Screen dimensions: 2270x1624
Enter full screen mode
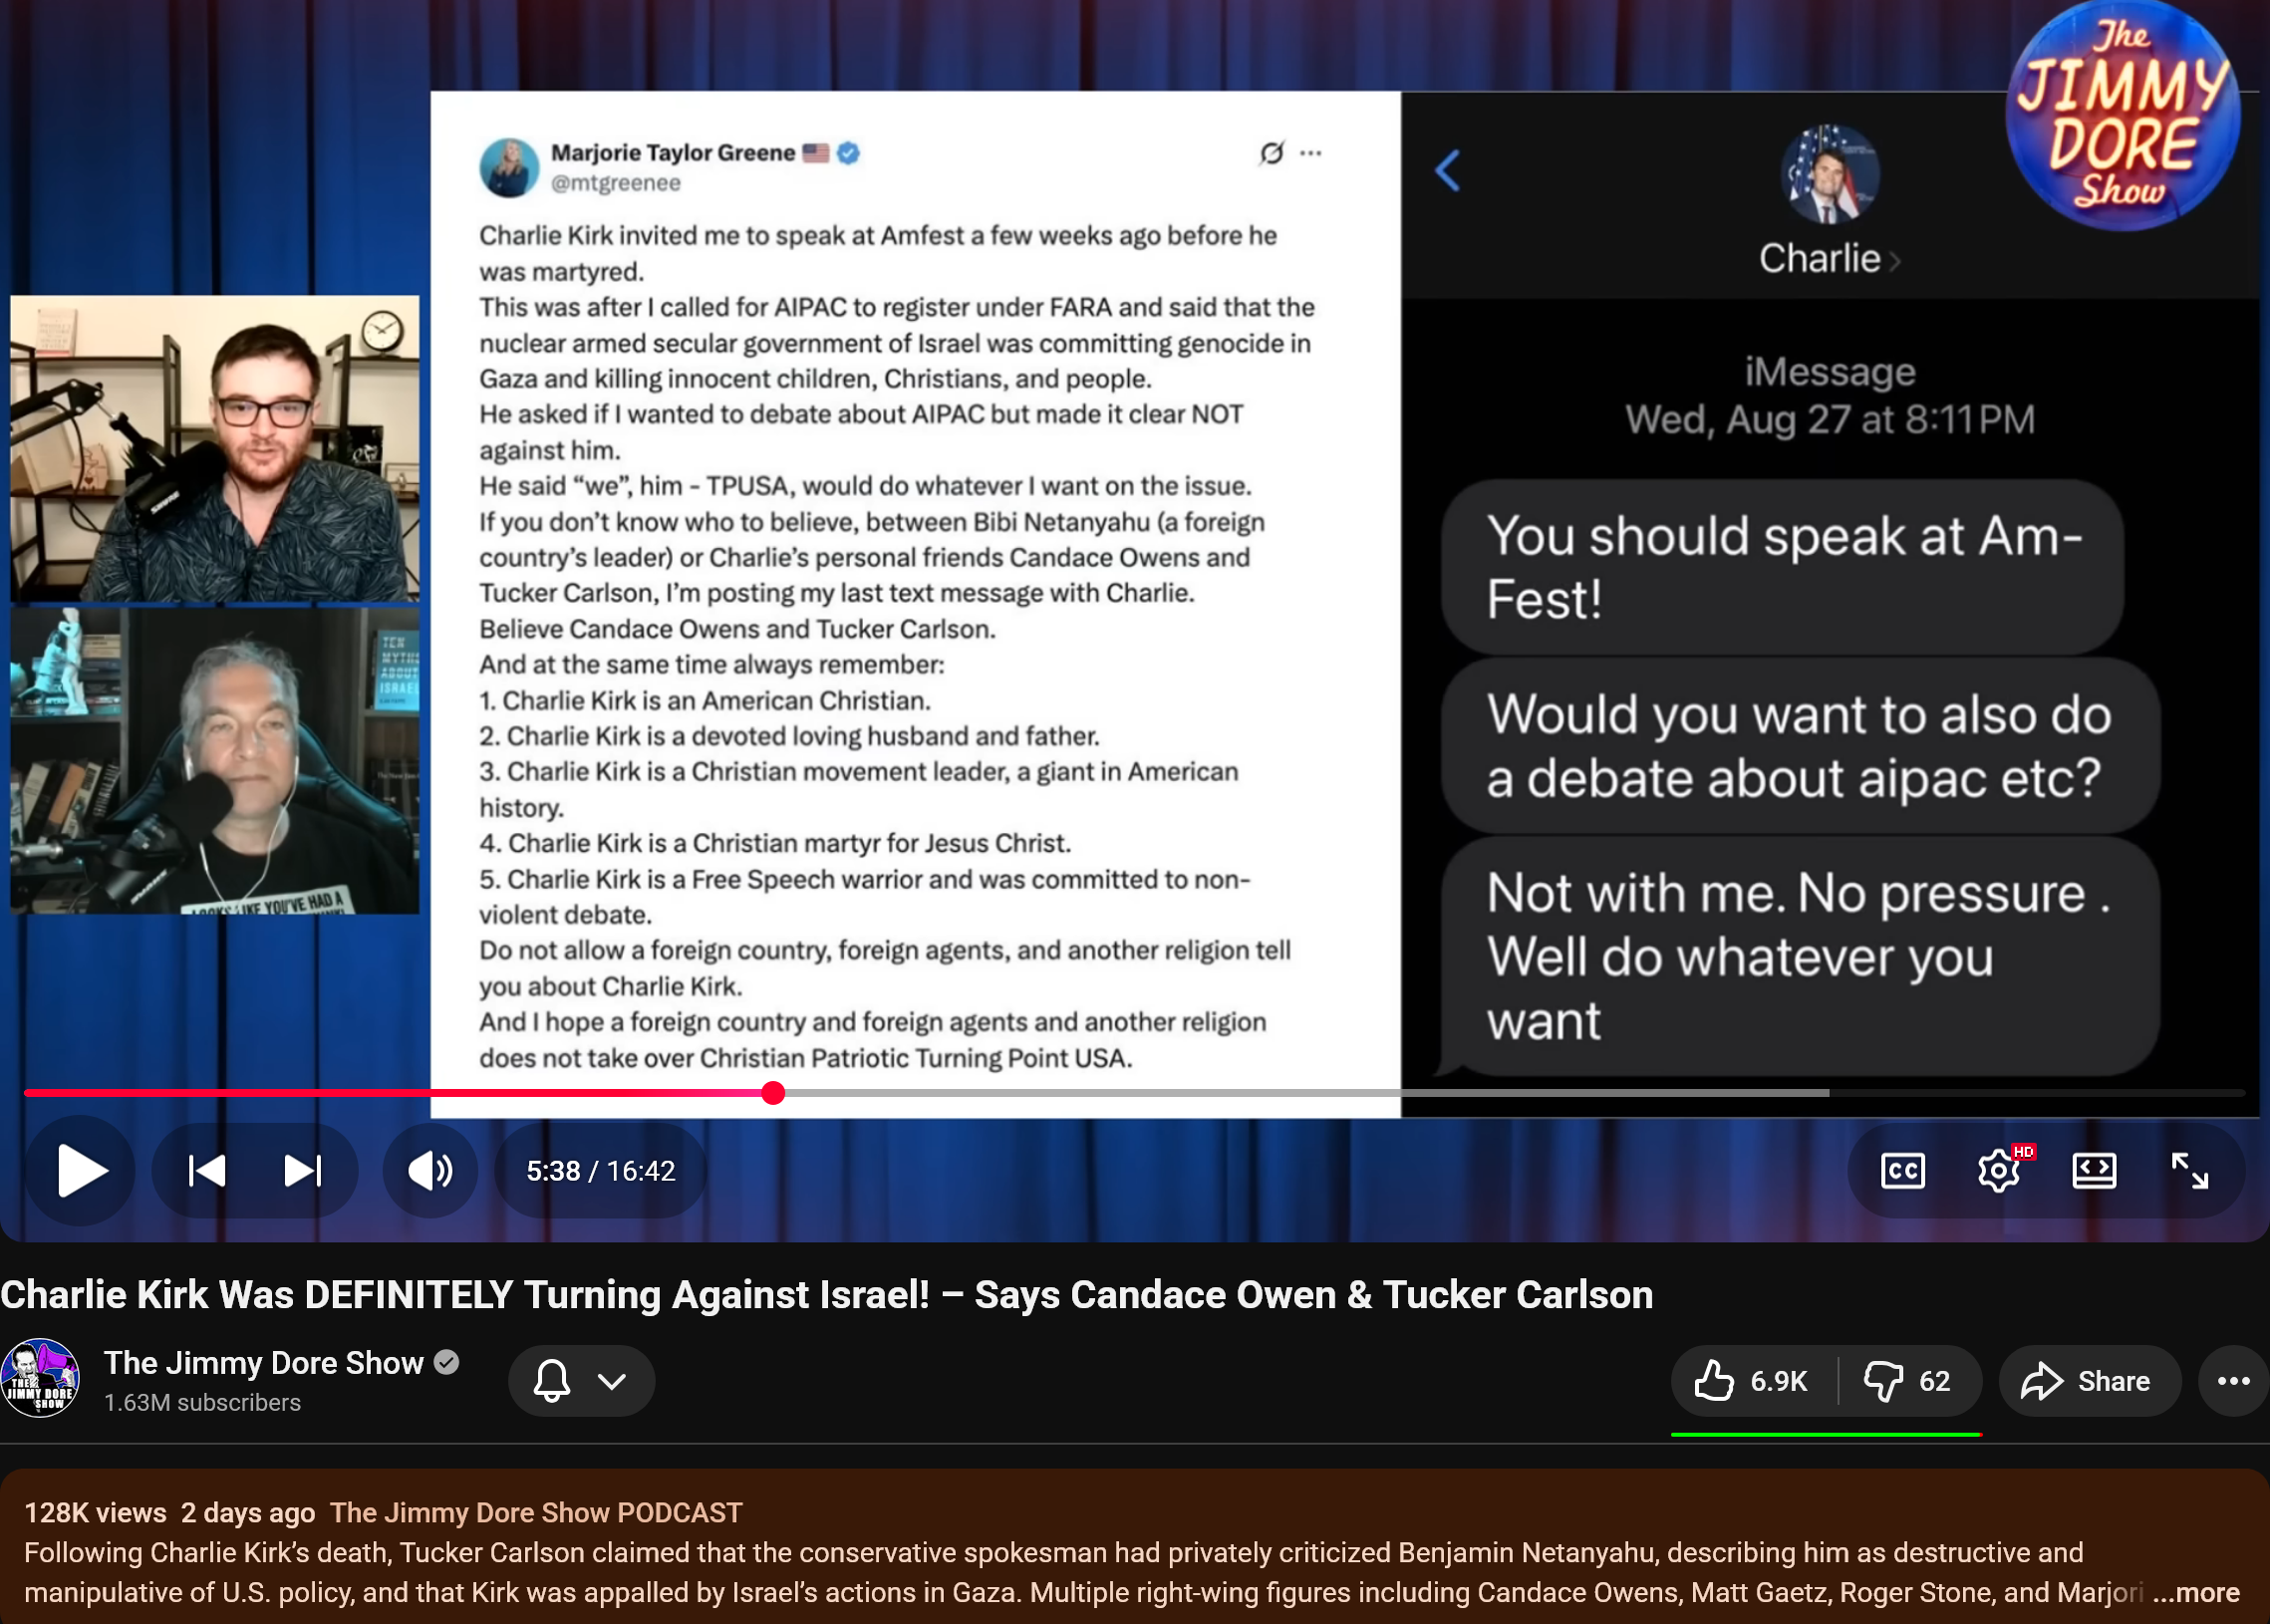point(2189,1171)
